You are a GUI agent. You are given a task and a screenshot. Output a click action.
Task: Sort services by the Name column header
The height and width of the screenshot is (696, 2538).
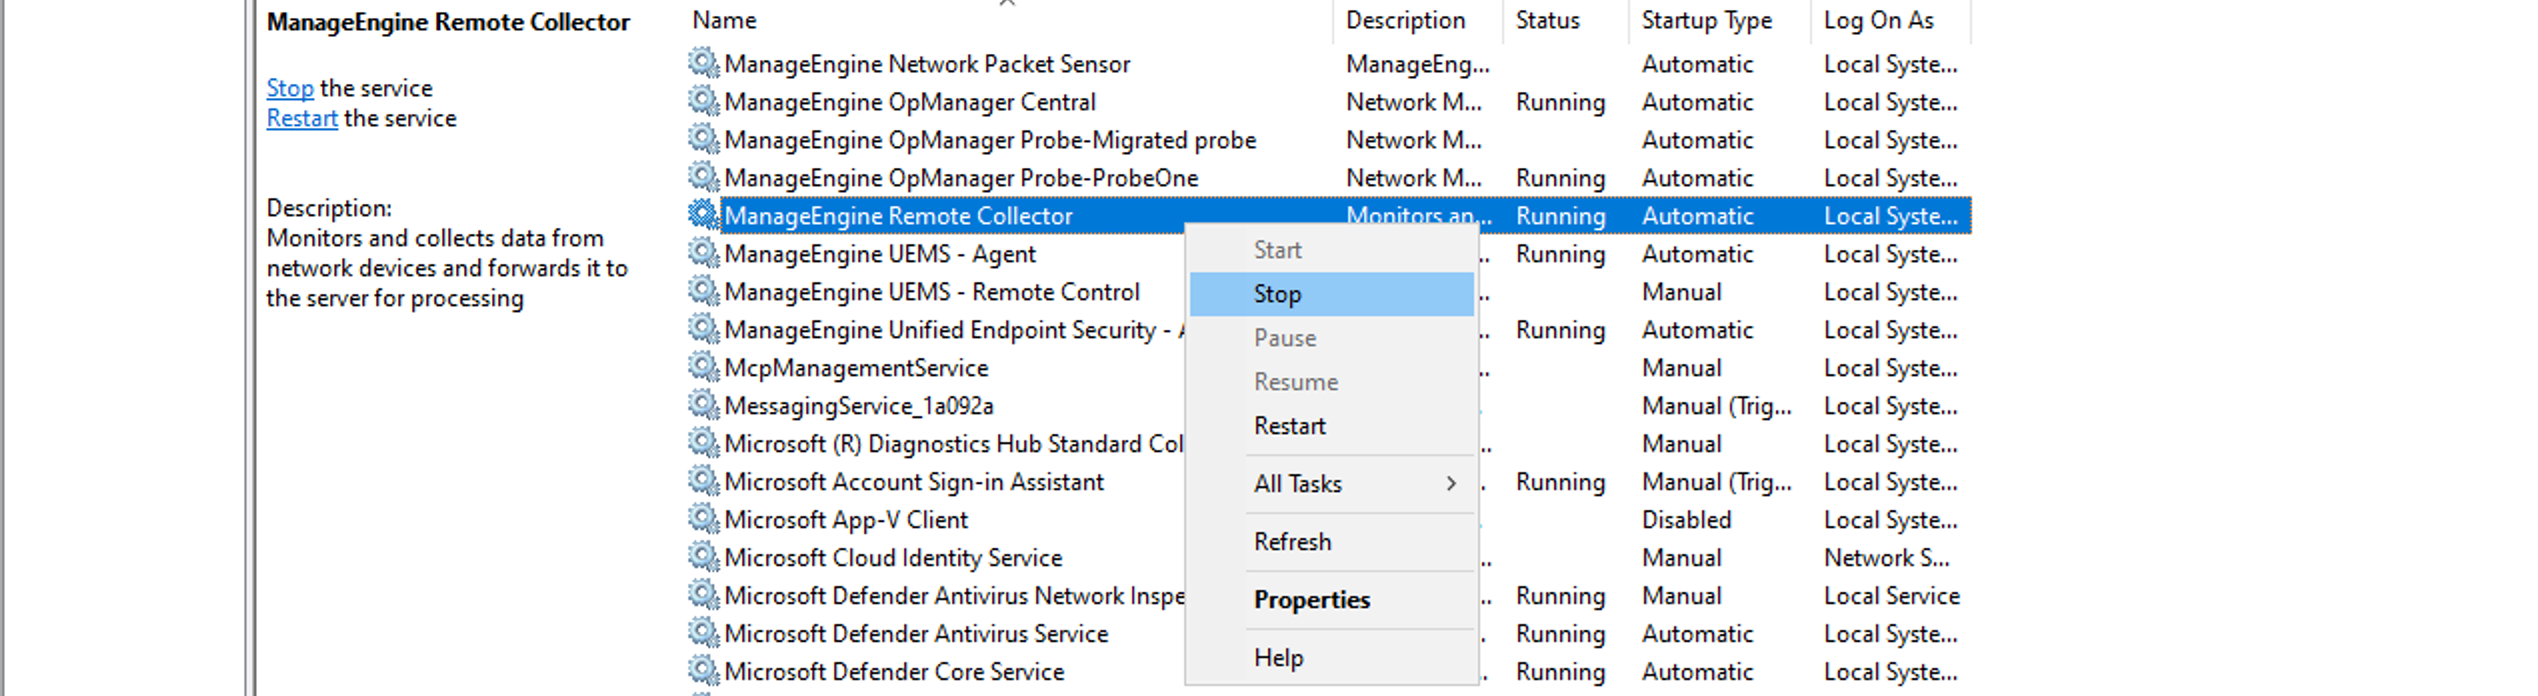click(724, 20)
